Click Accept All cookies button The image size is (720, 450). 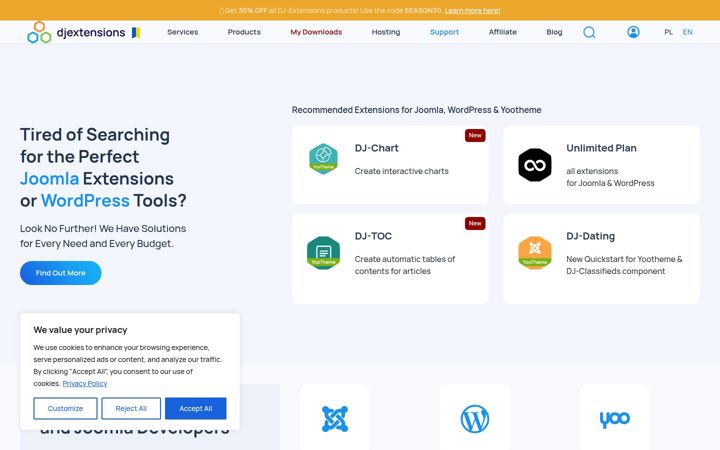coord(196,408)
